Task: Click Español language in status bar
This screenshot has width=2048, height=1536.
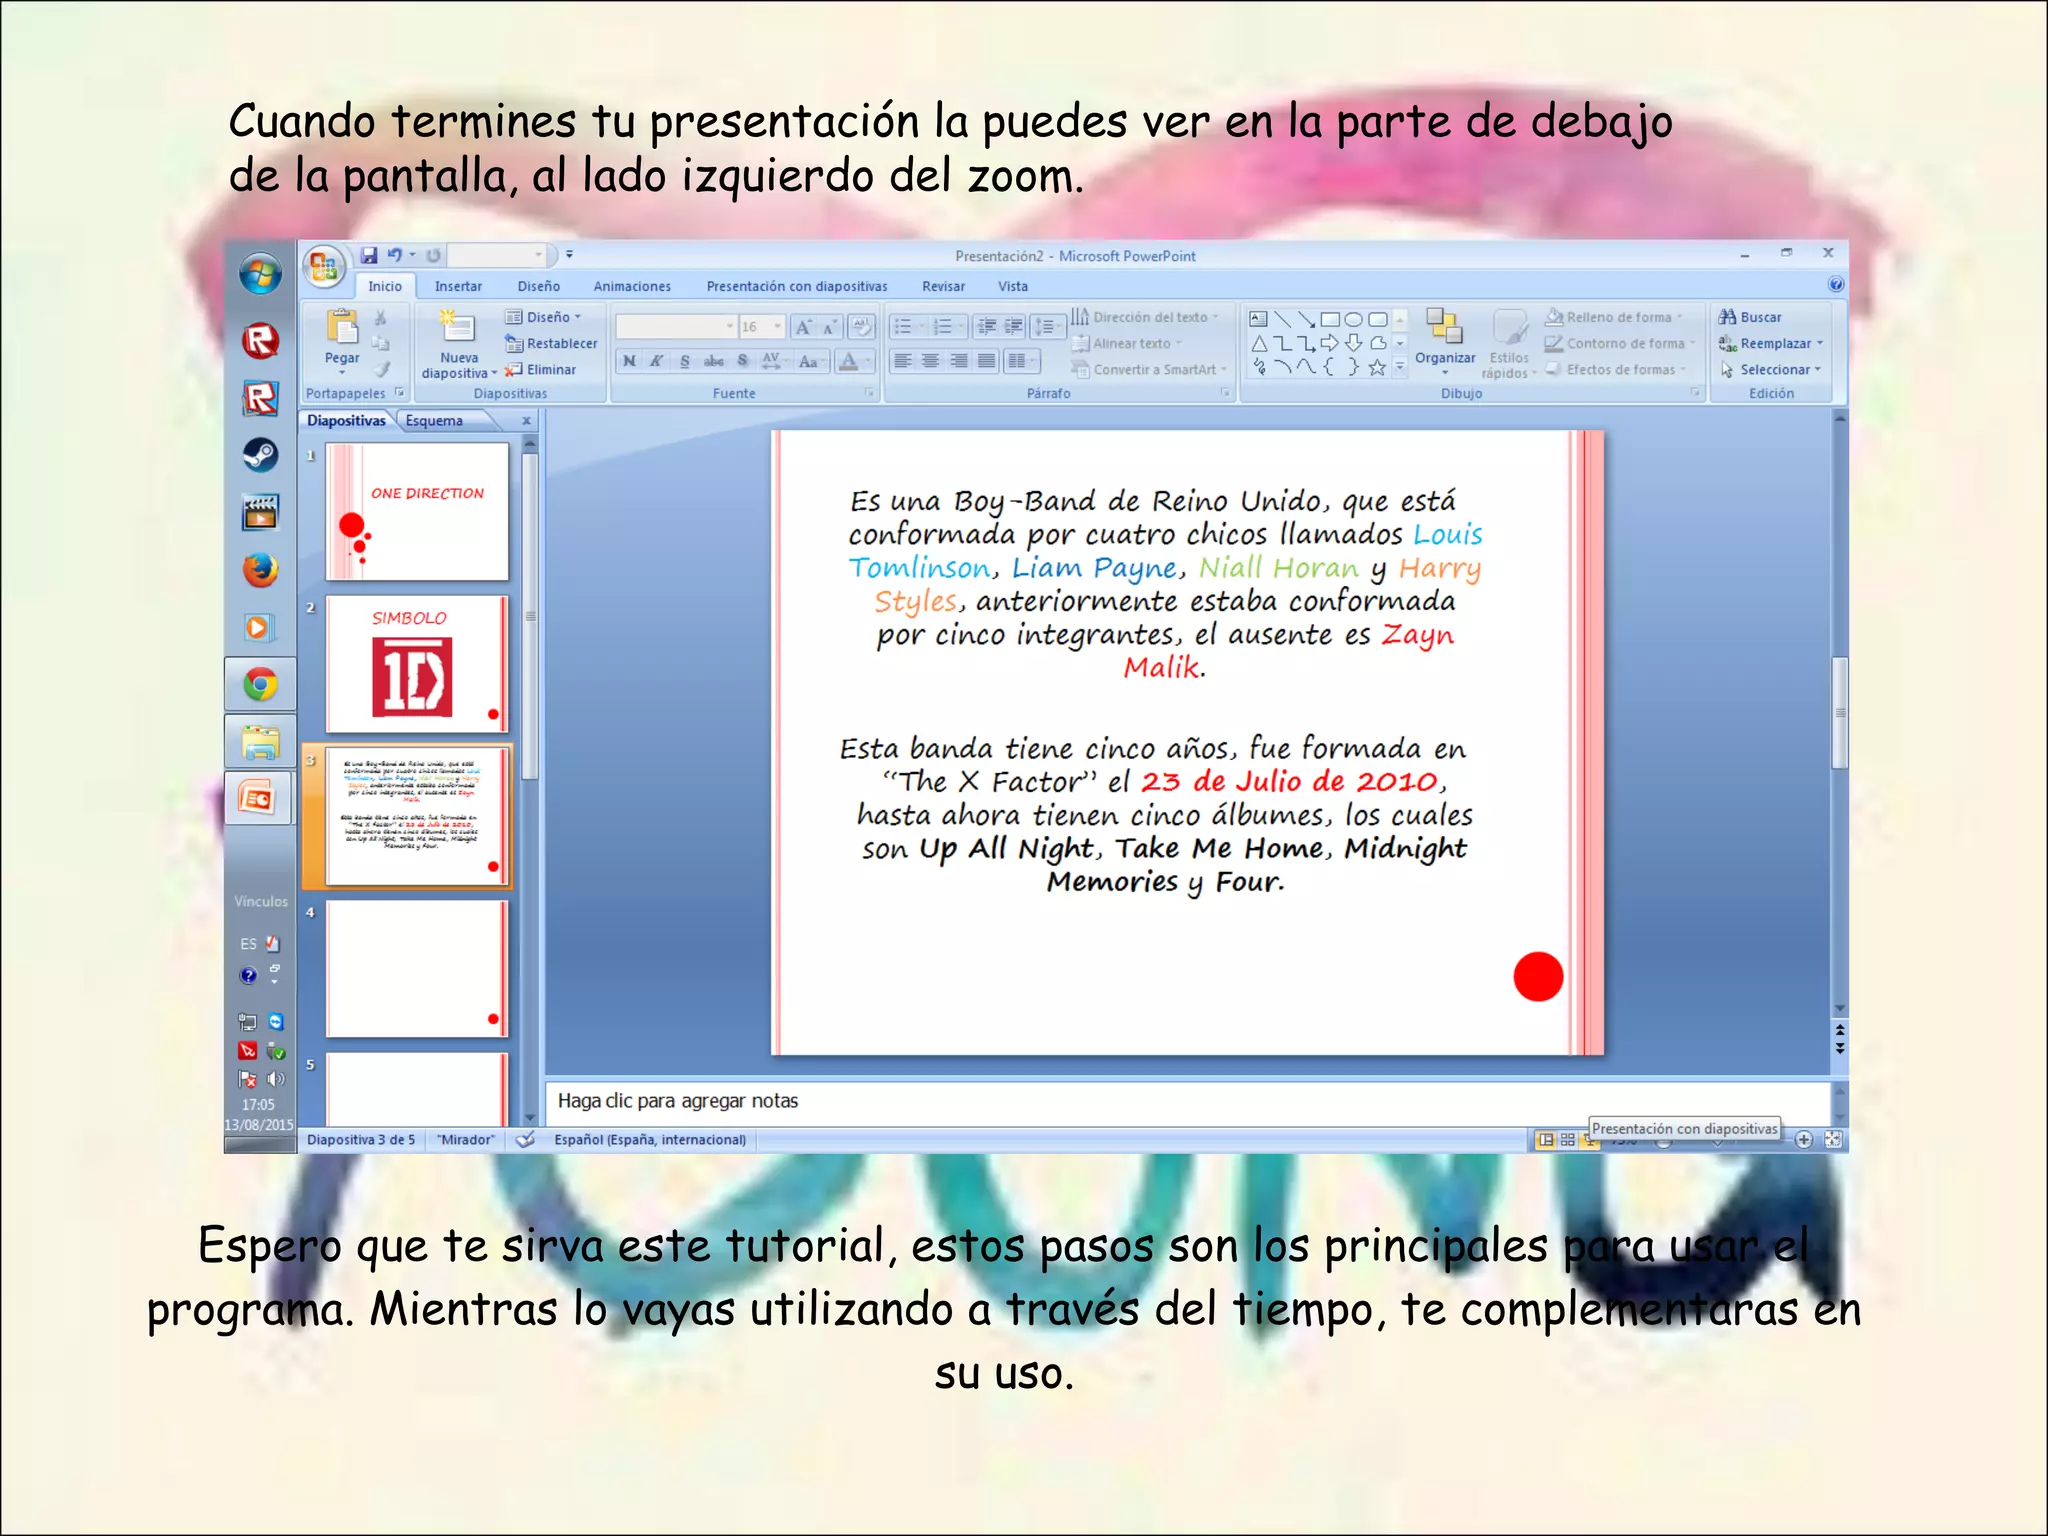Action: pyautogui.click(x=650, y=1139)
